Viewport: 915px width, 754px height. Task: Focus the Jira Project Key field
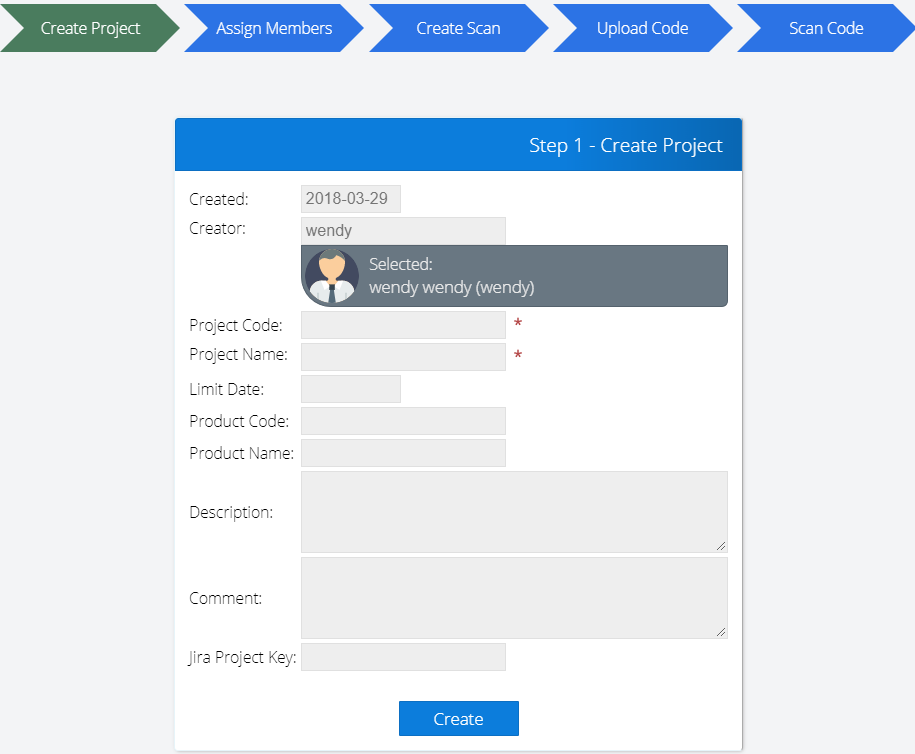[403, 657]
